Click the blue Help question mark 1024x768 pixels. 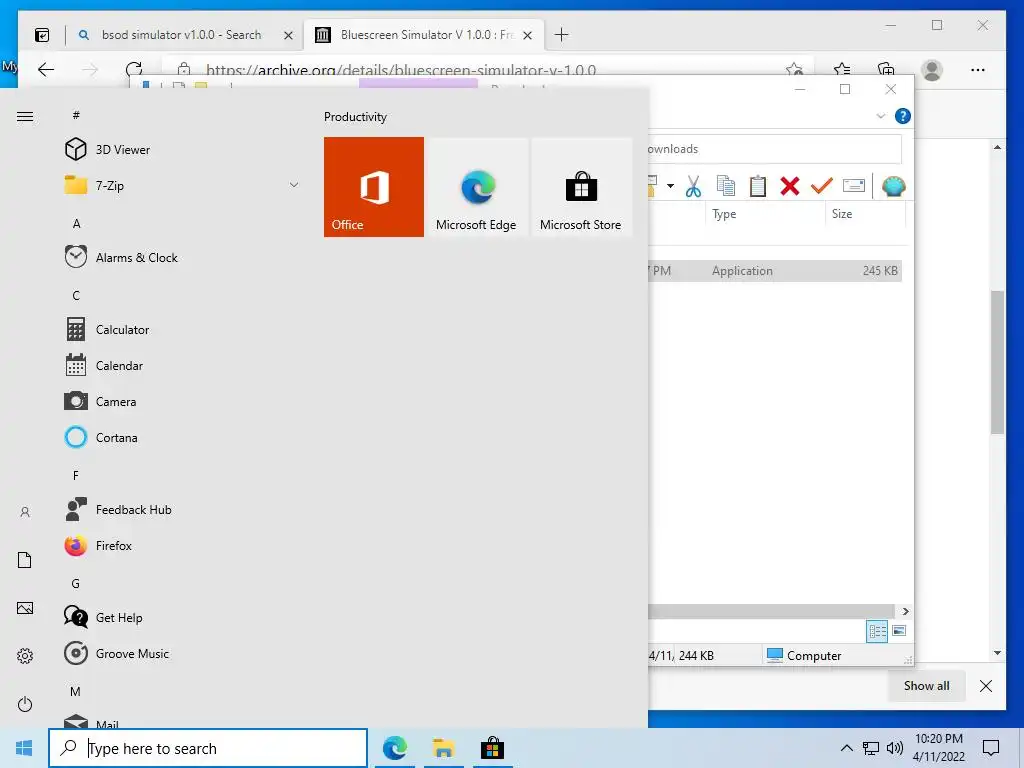click(903, 116)
